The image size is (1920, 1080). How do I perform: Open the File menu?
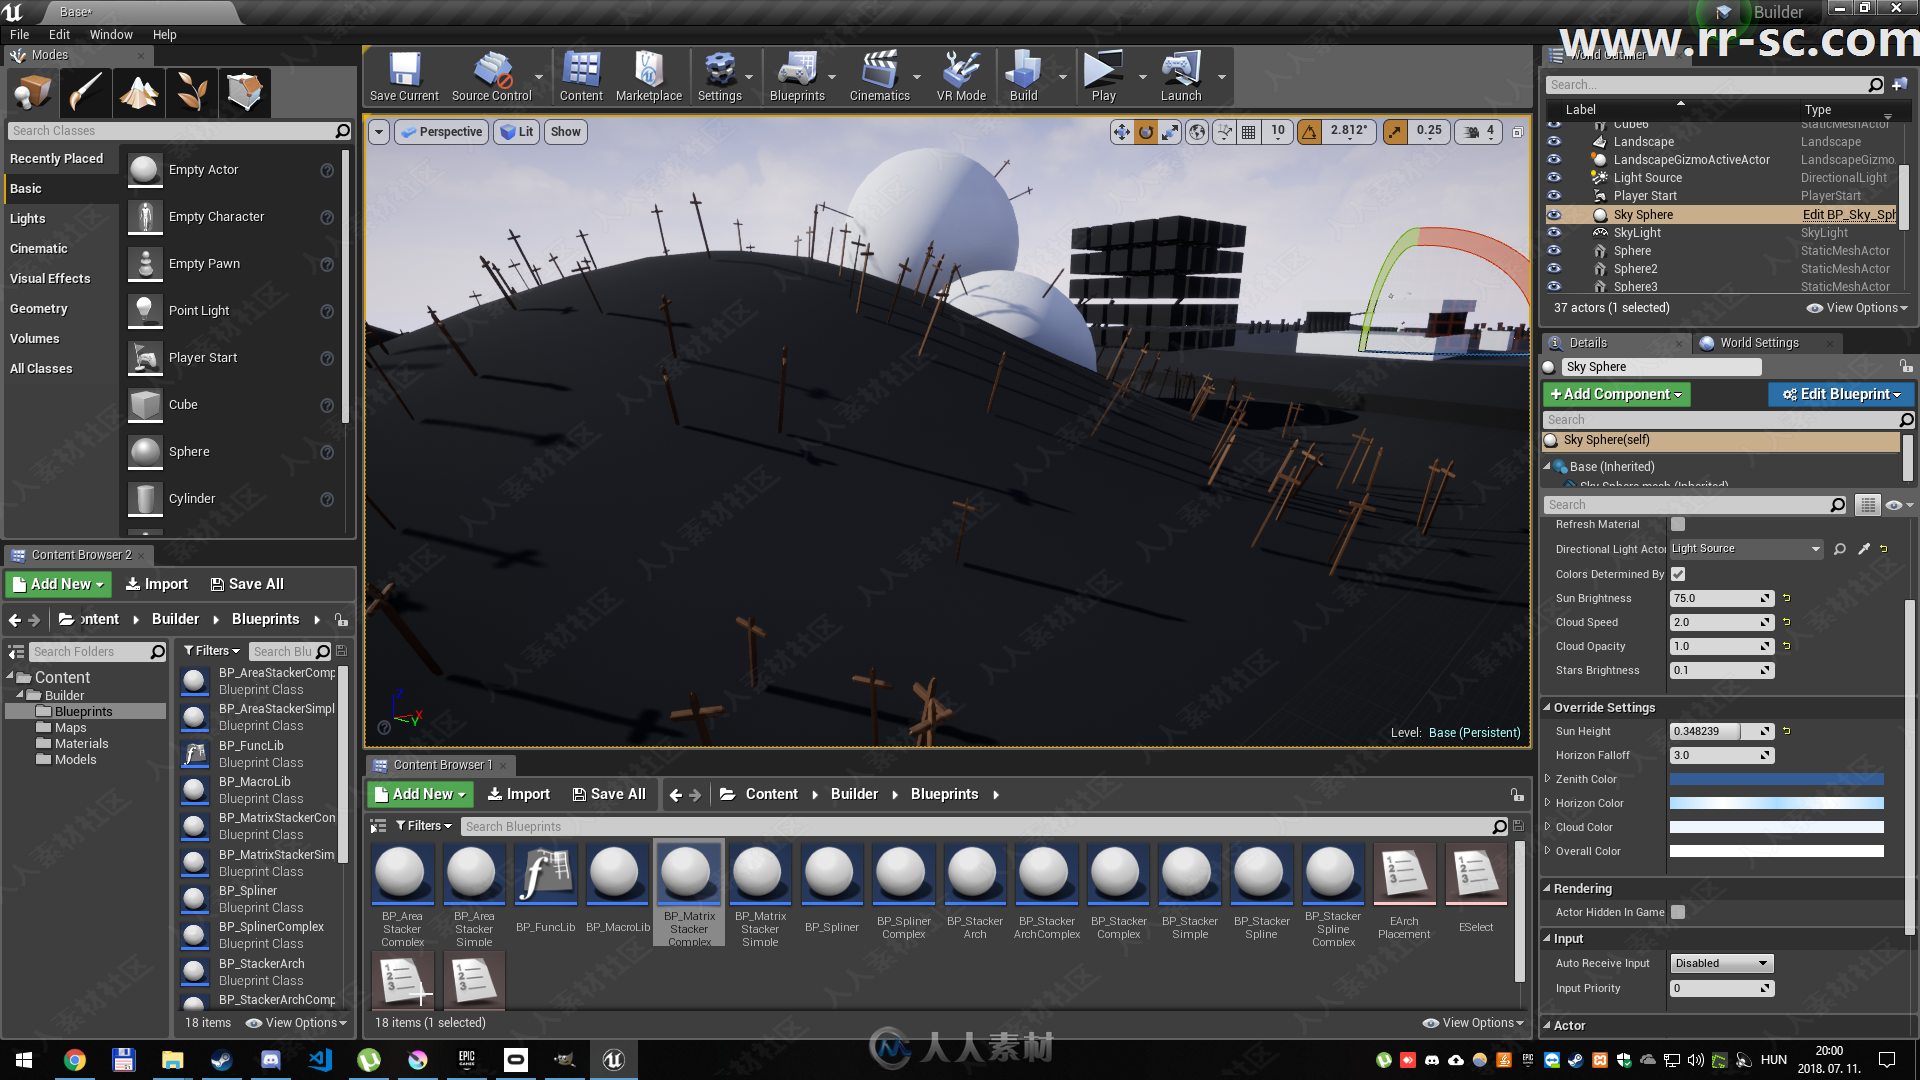click(20, 34)
